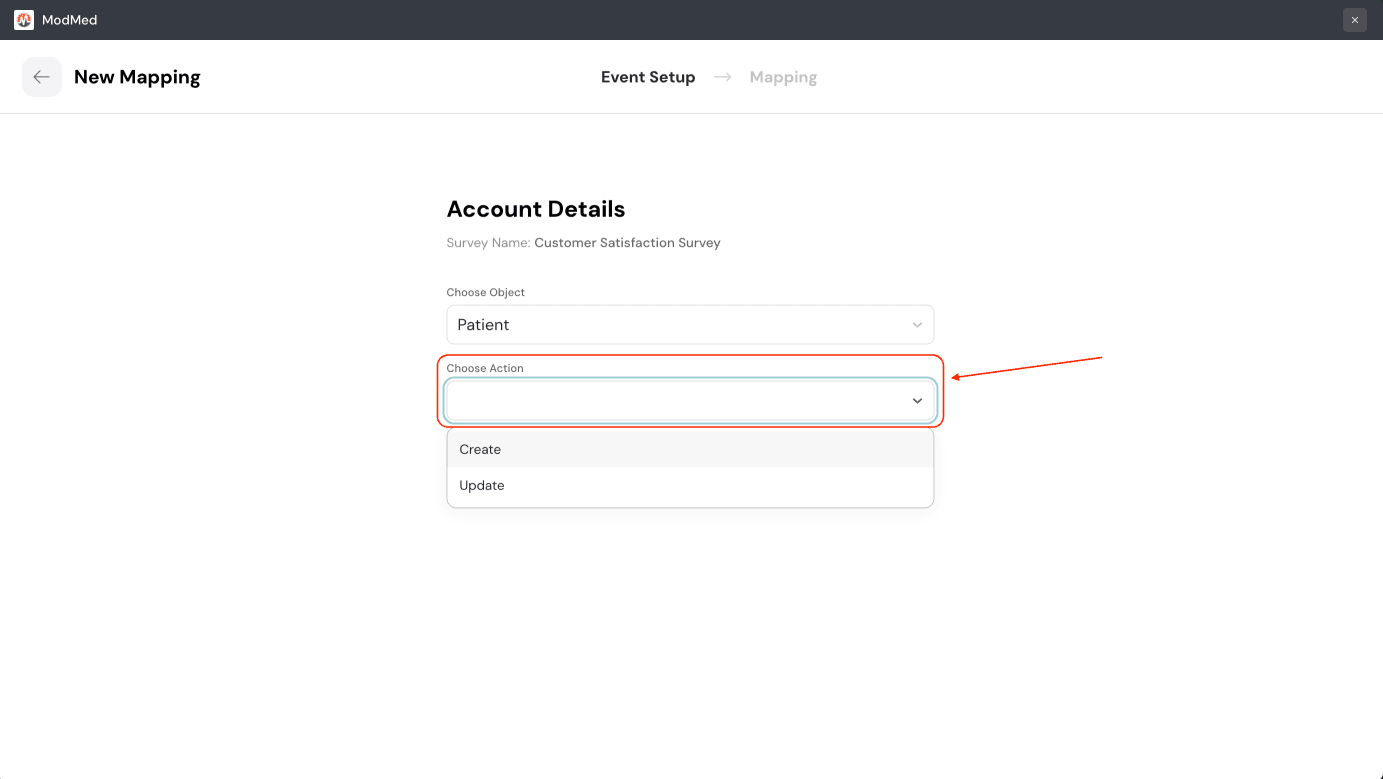This screenshot has width=1383, height=779.
Task: Click the New Mapping page title
Action: (137, 77)
